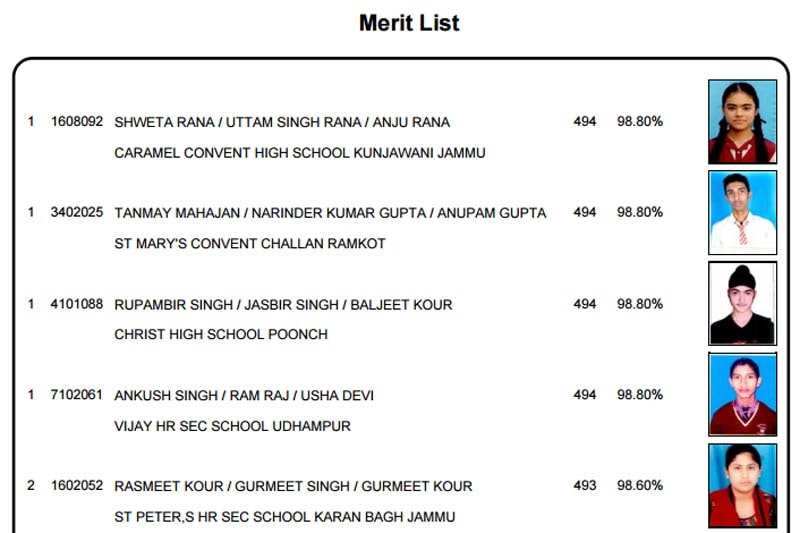This screenshot has width=800, height=533.
Task: Select St Mary's Convent Challan Ramkot text
Action: (x=250, y=244)
